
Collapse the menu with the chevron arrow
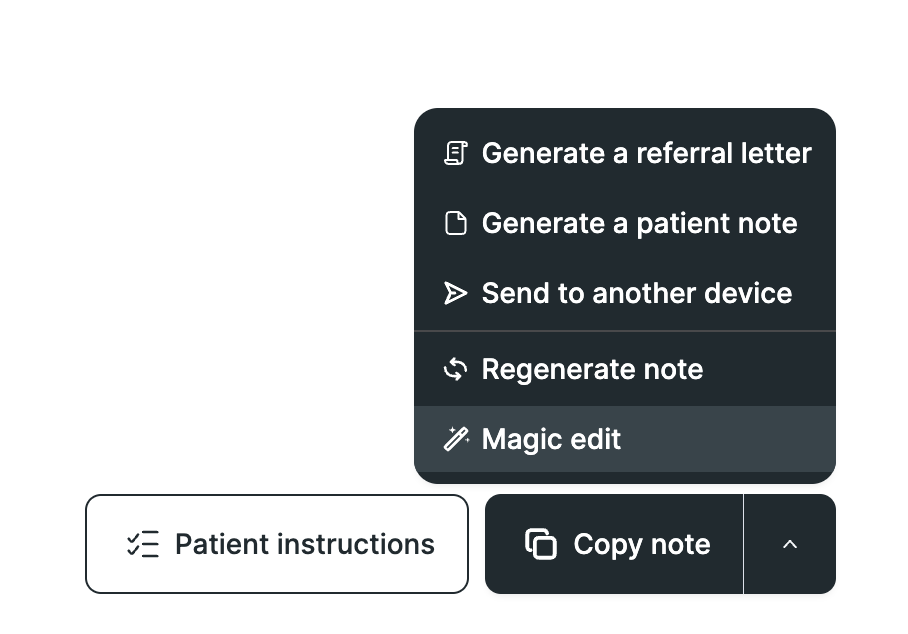click(790, 544)
